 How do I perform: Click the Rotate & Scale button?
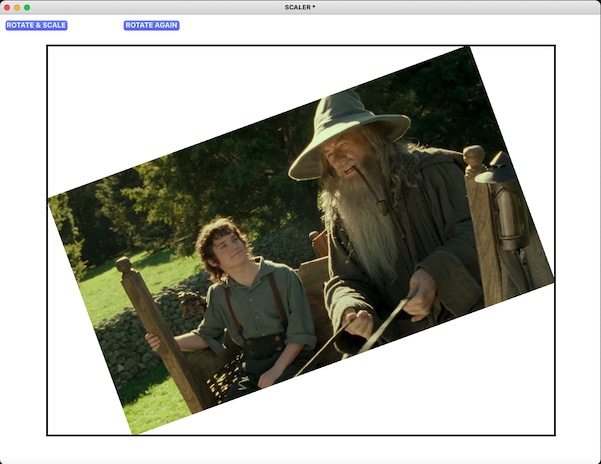pos(36,25)
